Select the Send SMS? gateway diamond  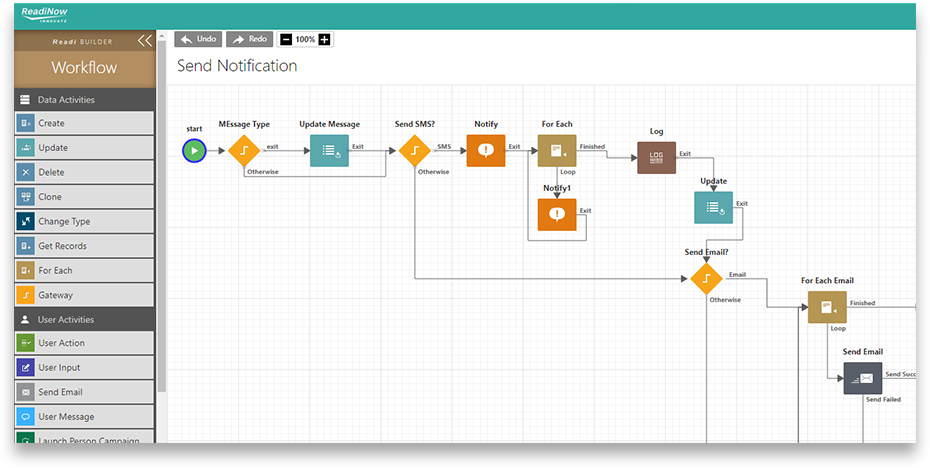click(415, 151)
